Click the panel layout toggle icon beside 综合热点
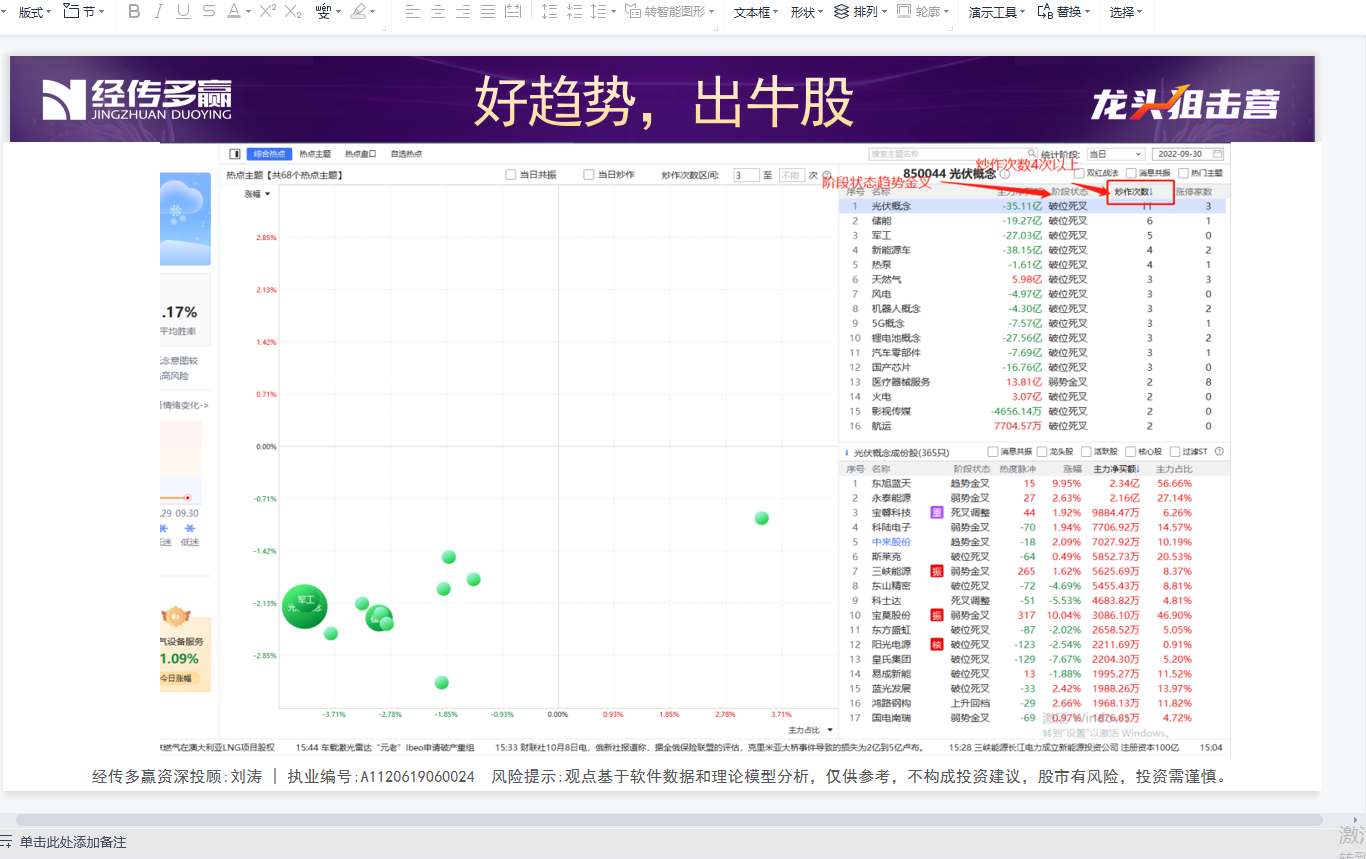Screen dimensions: 1366x859 click(x=235, y=154)
